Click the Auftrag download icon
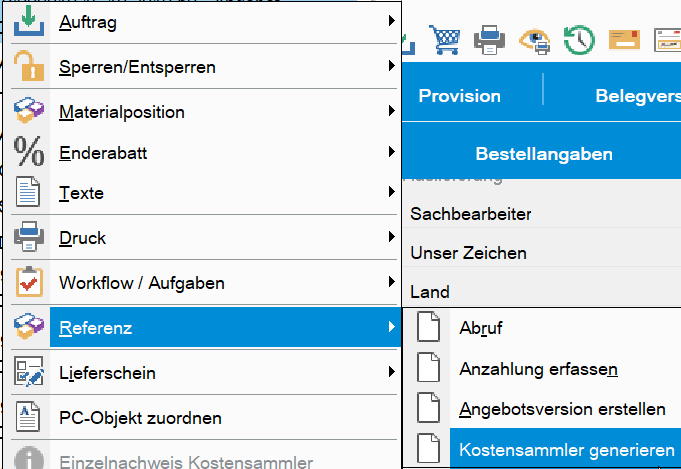 pyautogui.click(x=30, y=22)
